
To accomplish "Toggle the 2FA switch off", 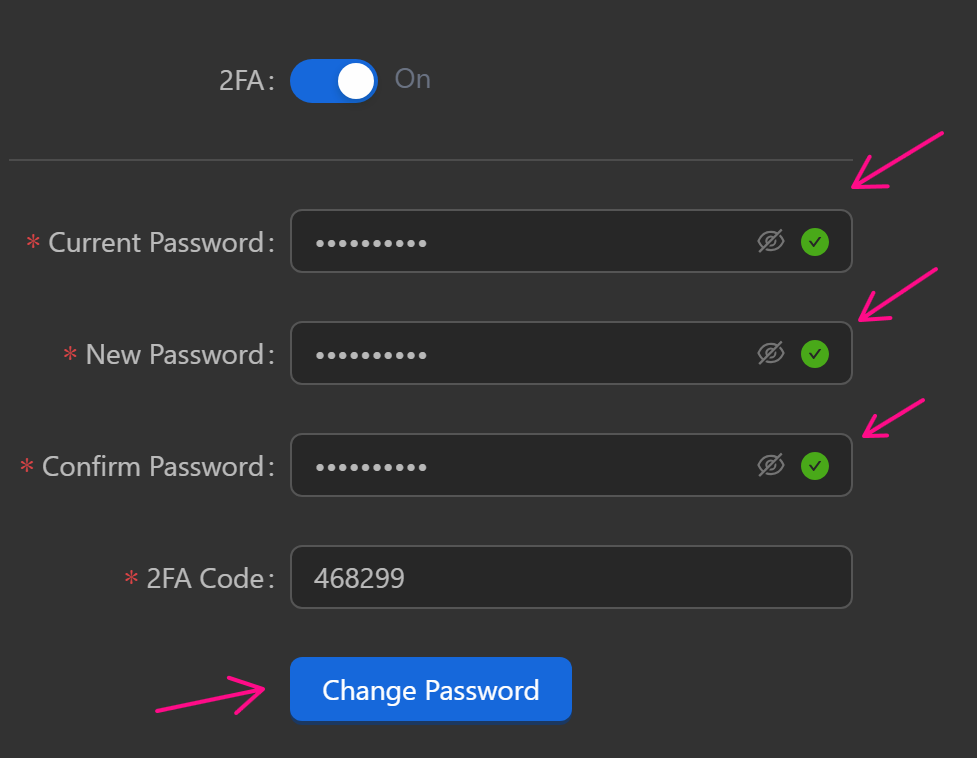I will coord(333,81).
